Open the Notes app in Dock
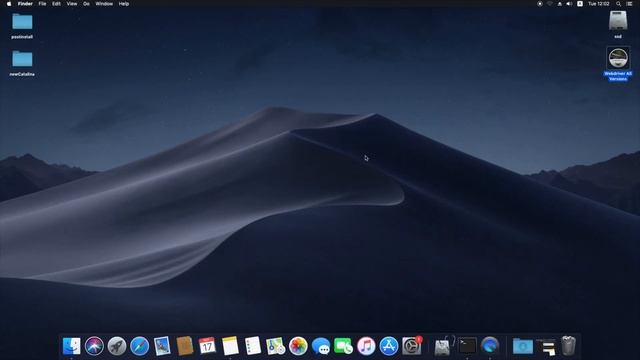The height and width of the screenshot is (360, 640). point(230,346)
